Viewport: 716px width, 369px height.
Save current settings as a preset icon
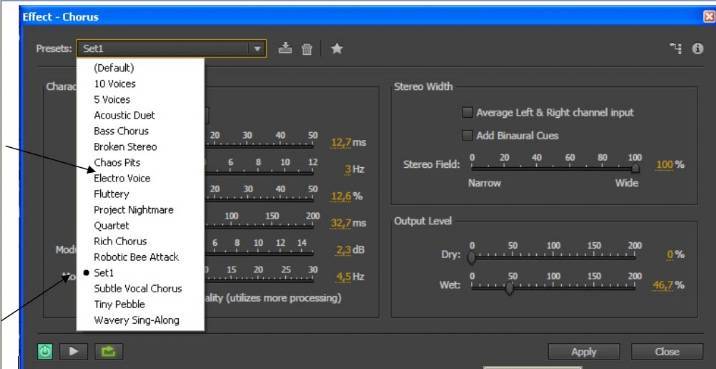click(285, 48)
